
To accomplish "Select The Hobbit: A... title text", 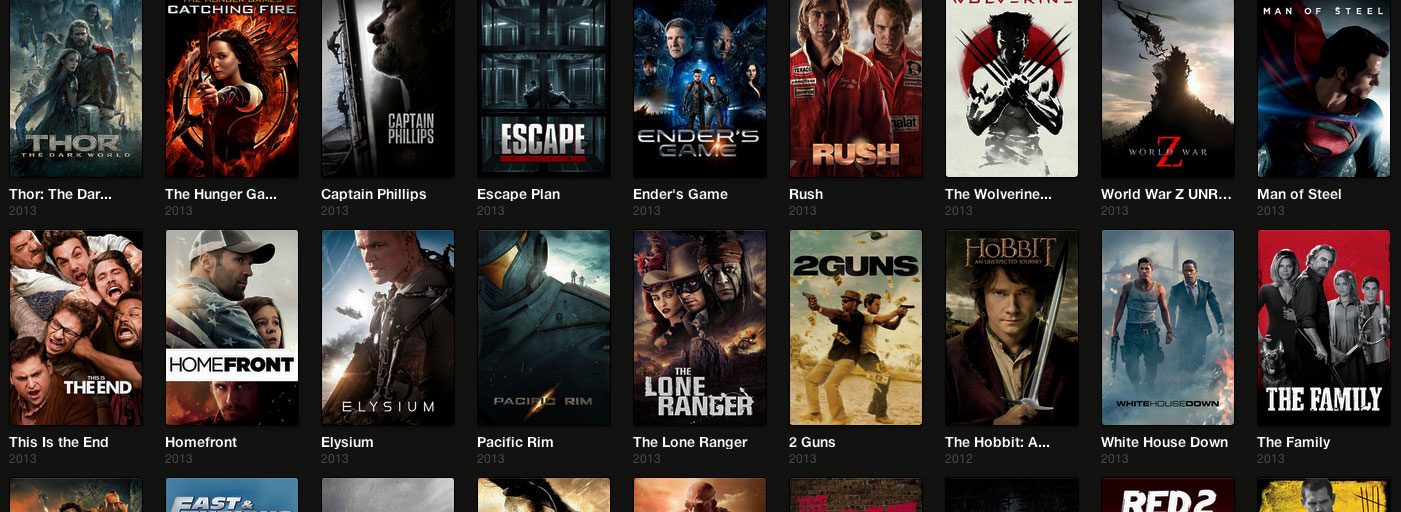I will tap(997, 442).
